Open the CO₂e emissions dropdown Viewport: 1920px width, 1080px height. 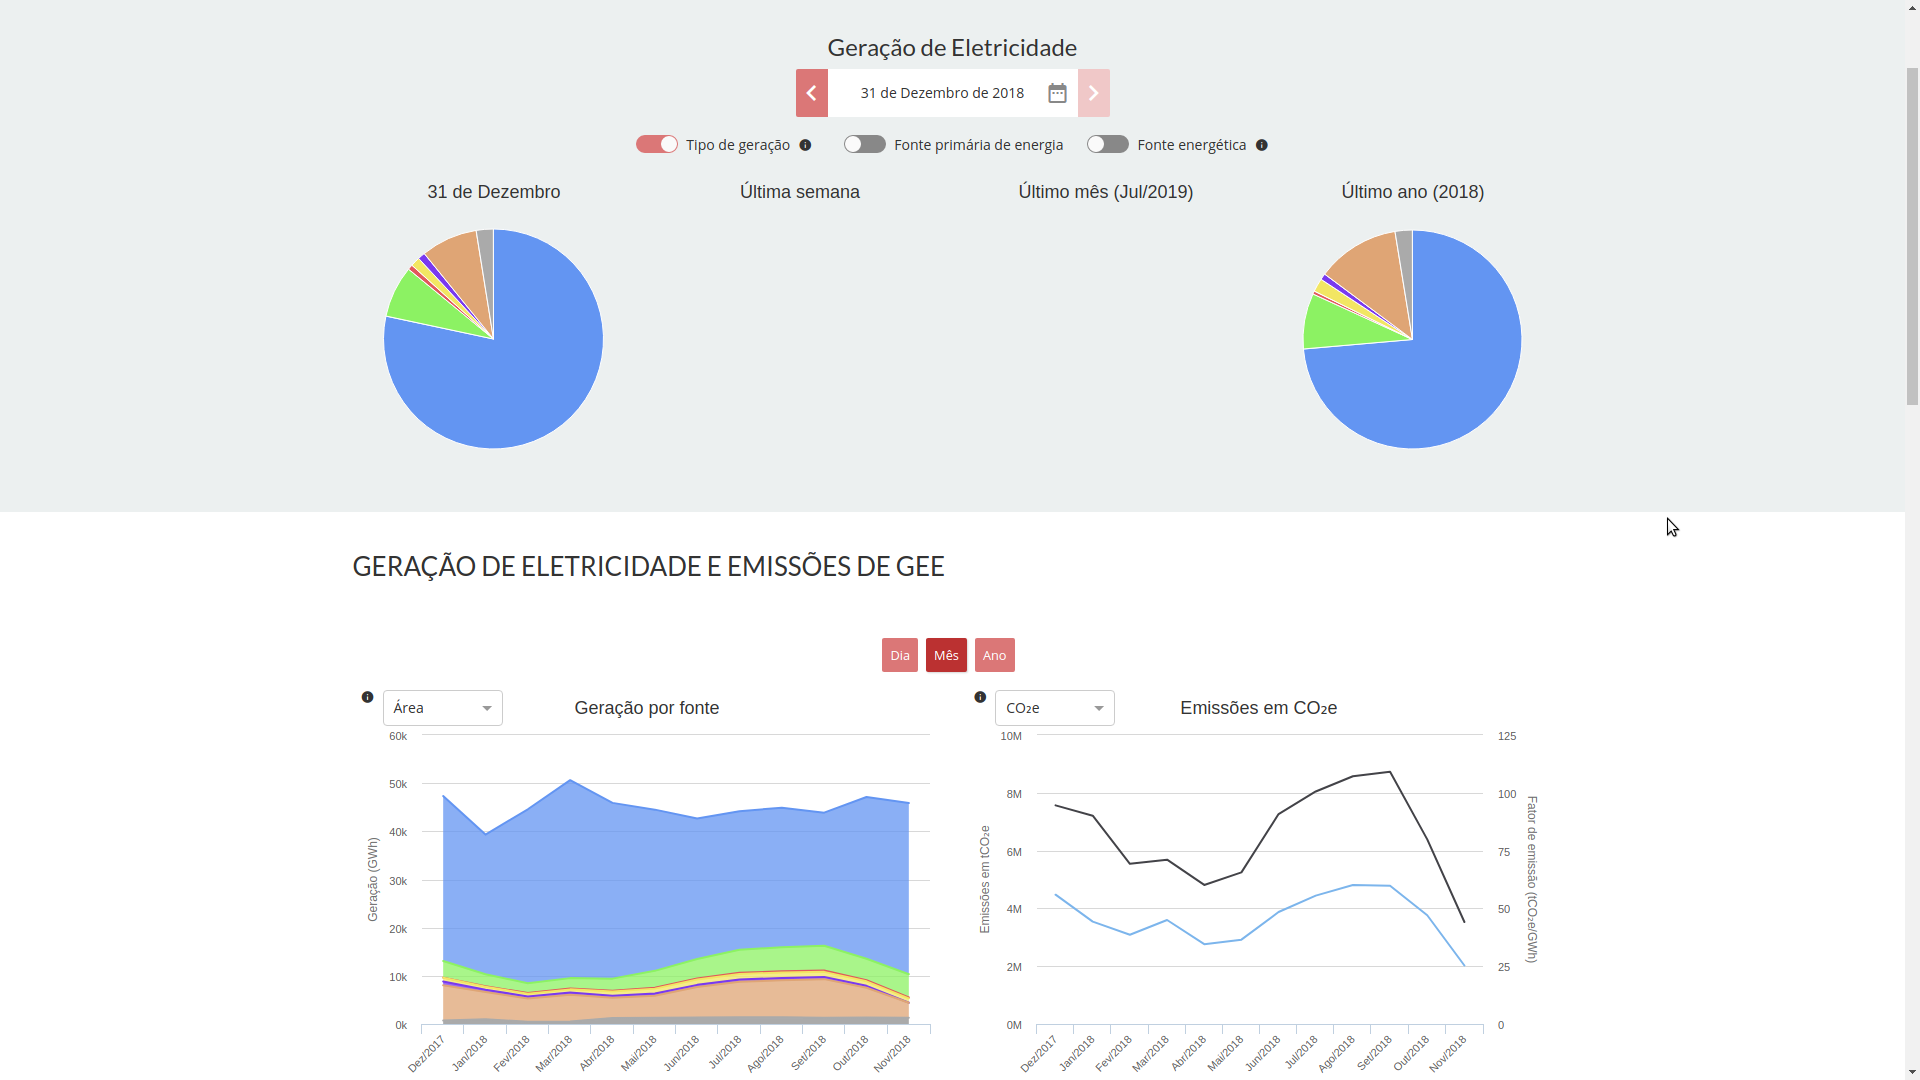[x=1054, y=708]
